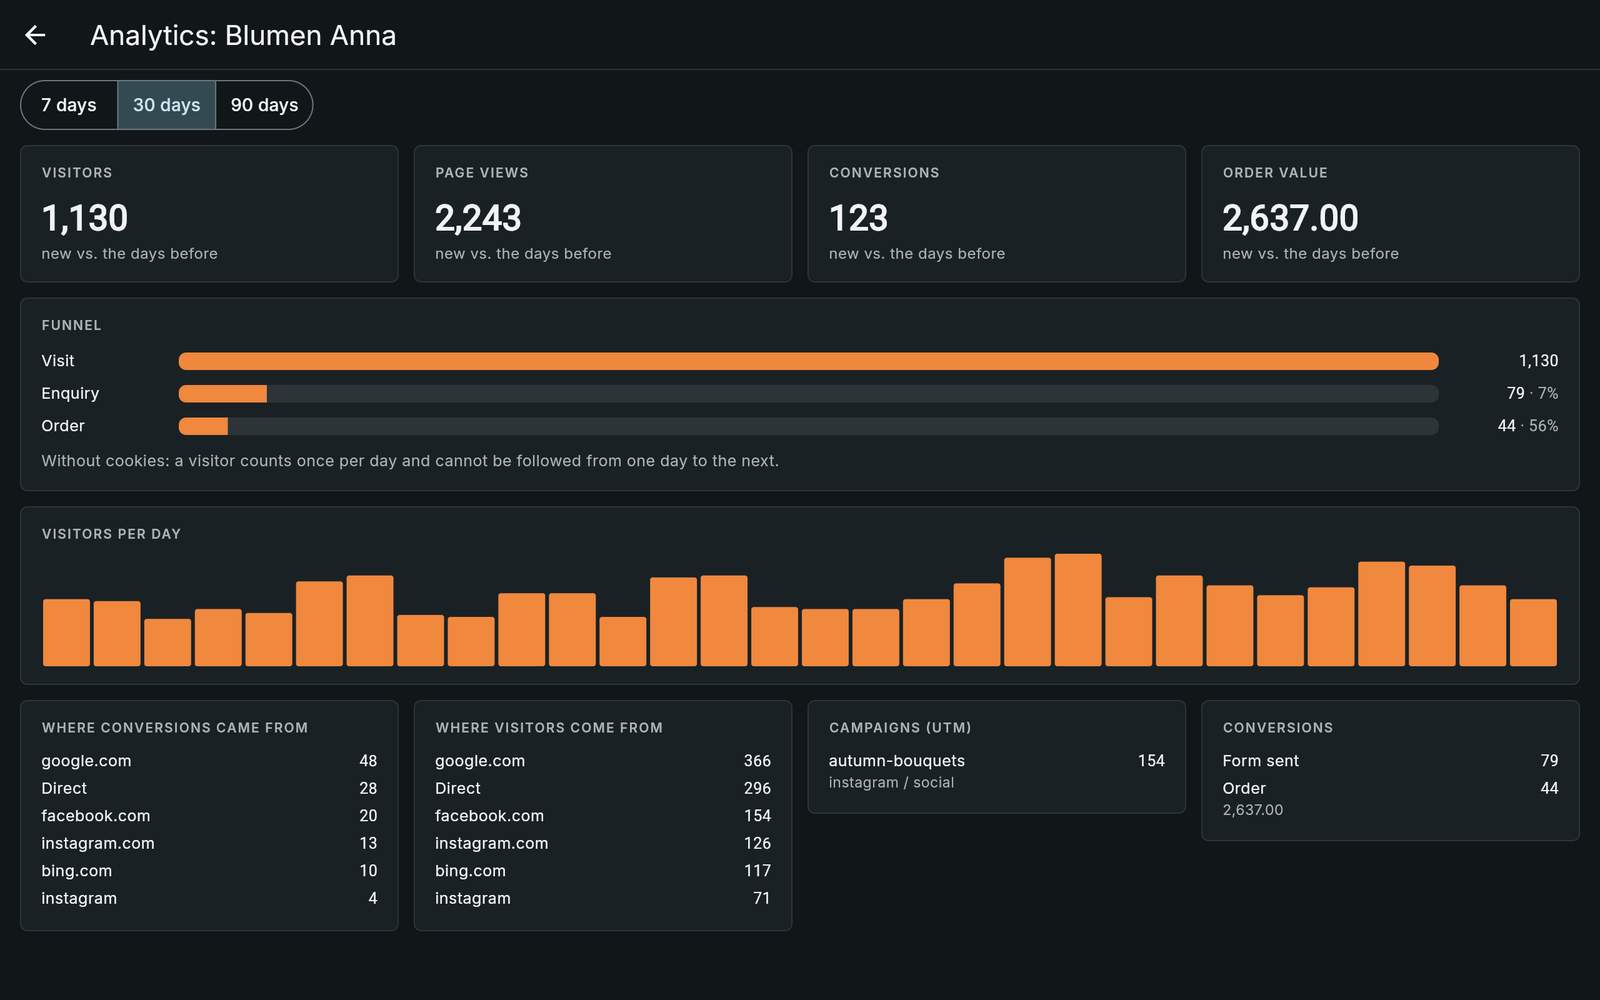The width and height of the screenshot is (1600, 1000).
Task: Click Direct in the conversions sources list
Action: (x=209, y=789)
